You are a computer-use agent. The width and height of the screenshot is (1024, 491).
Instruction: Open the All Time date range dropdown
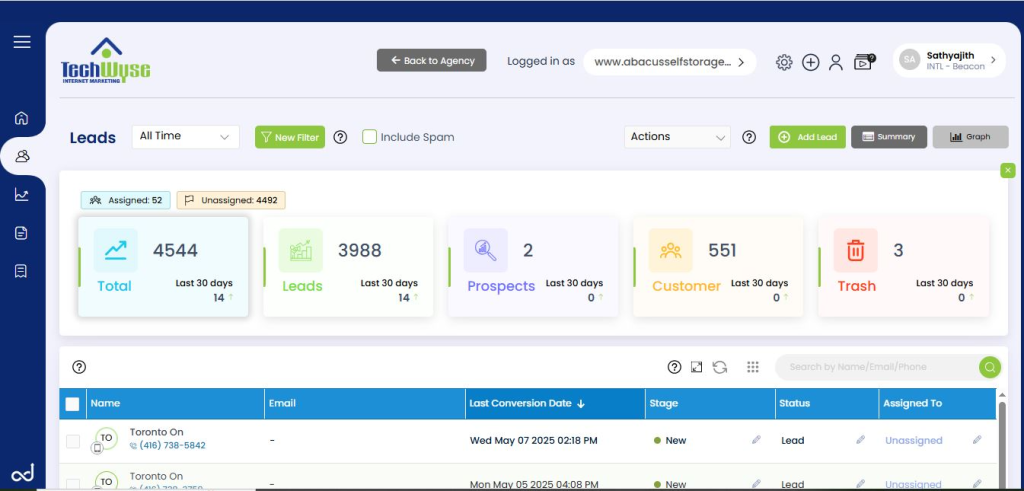click(x=185, y=136)
